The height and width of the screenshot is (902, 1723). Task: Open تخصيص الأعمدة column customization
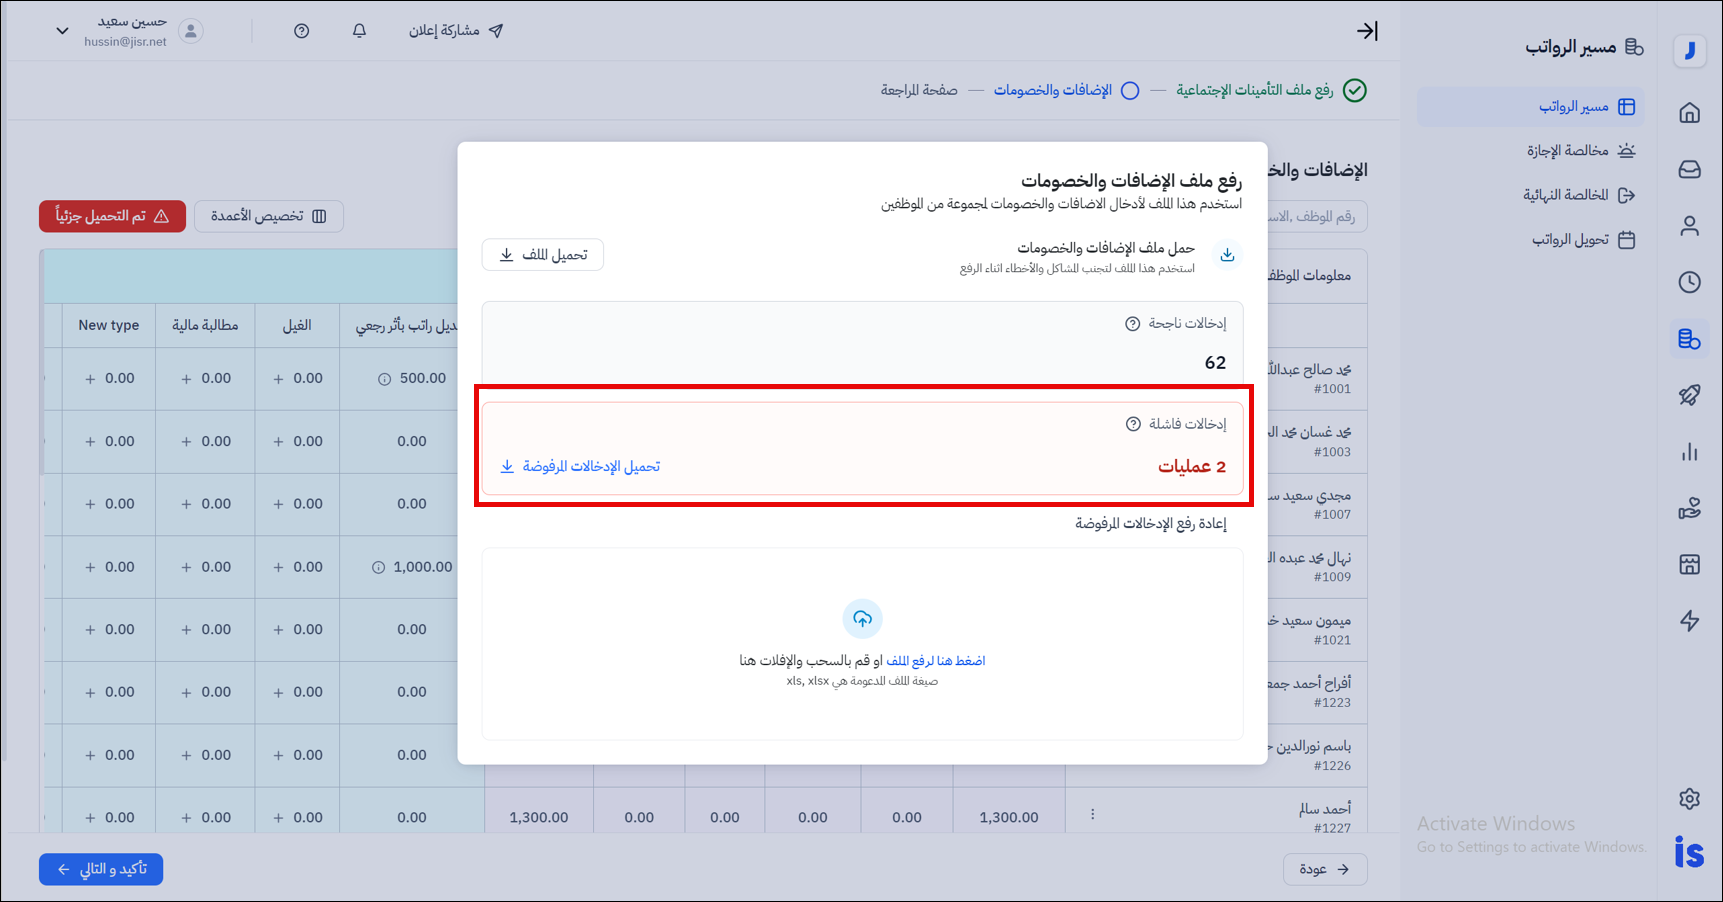(x=269, y=216)
